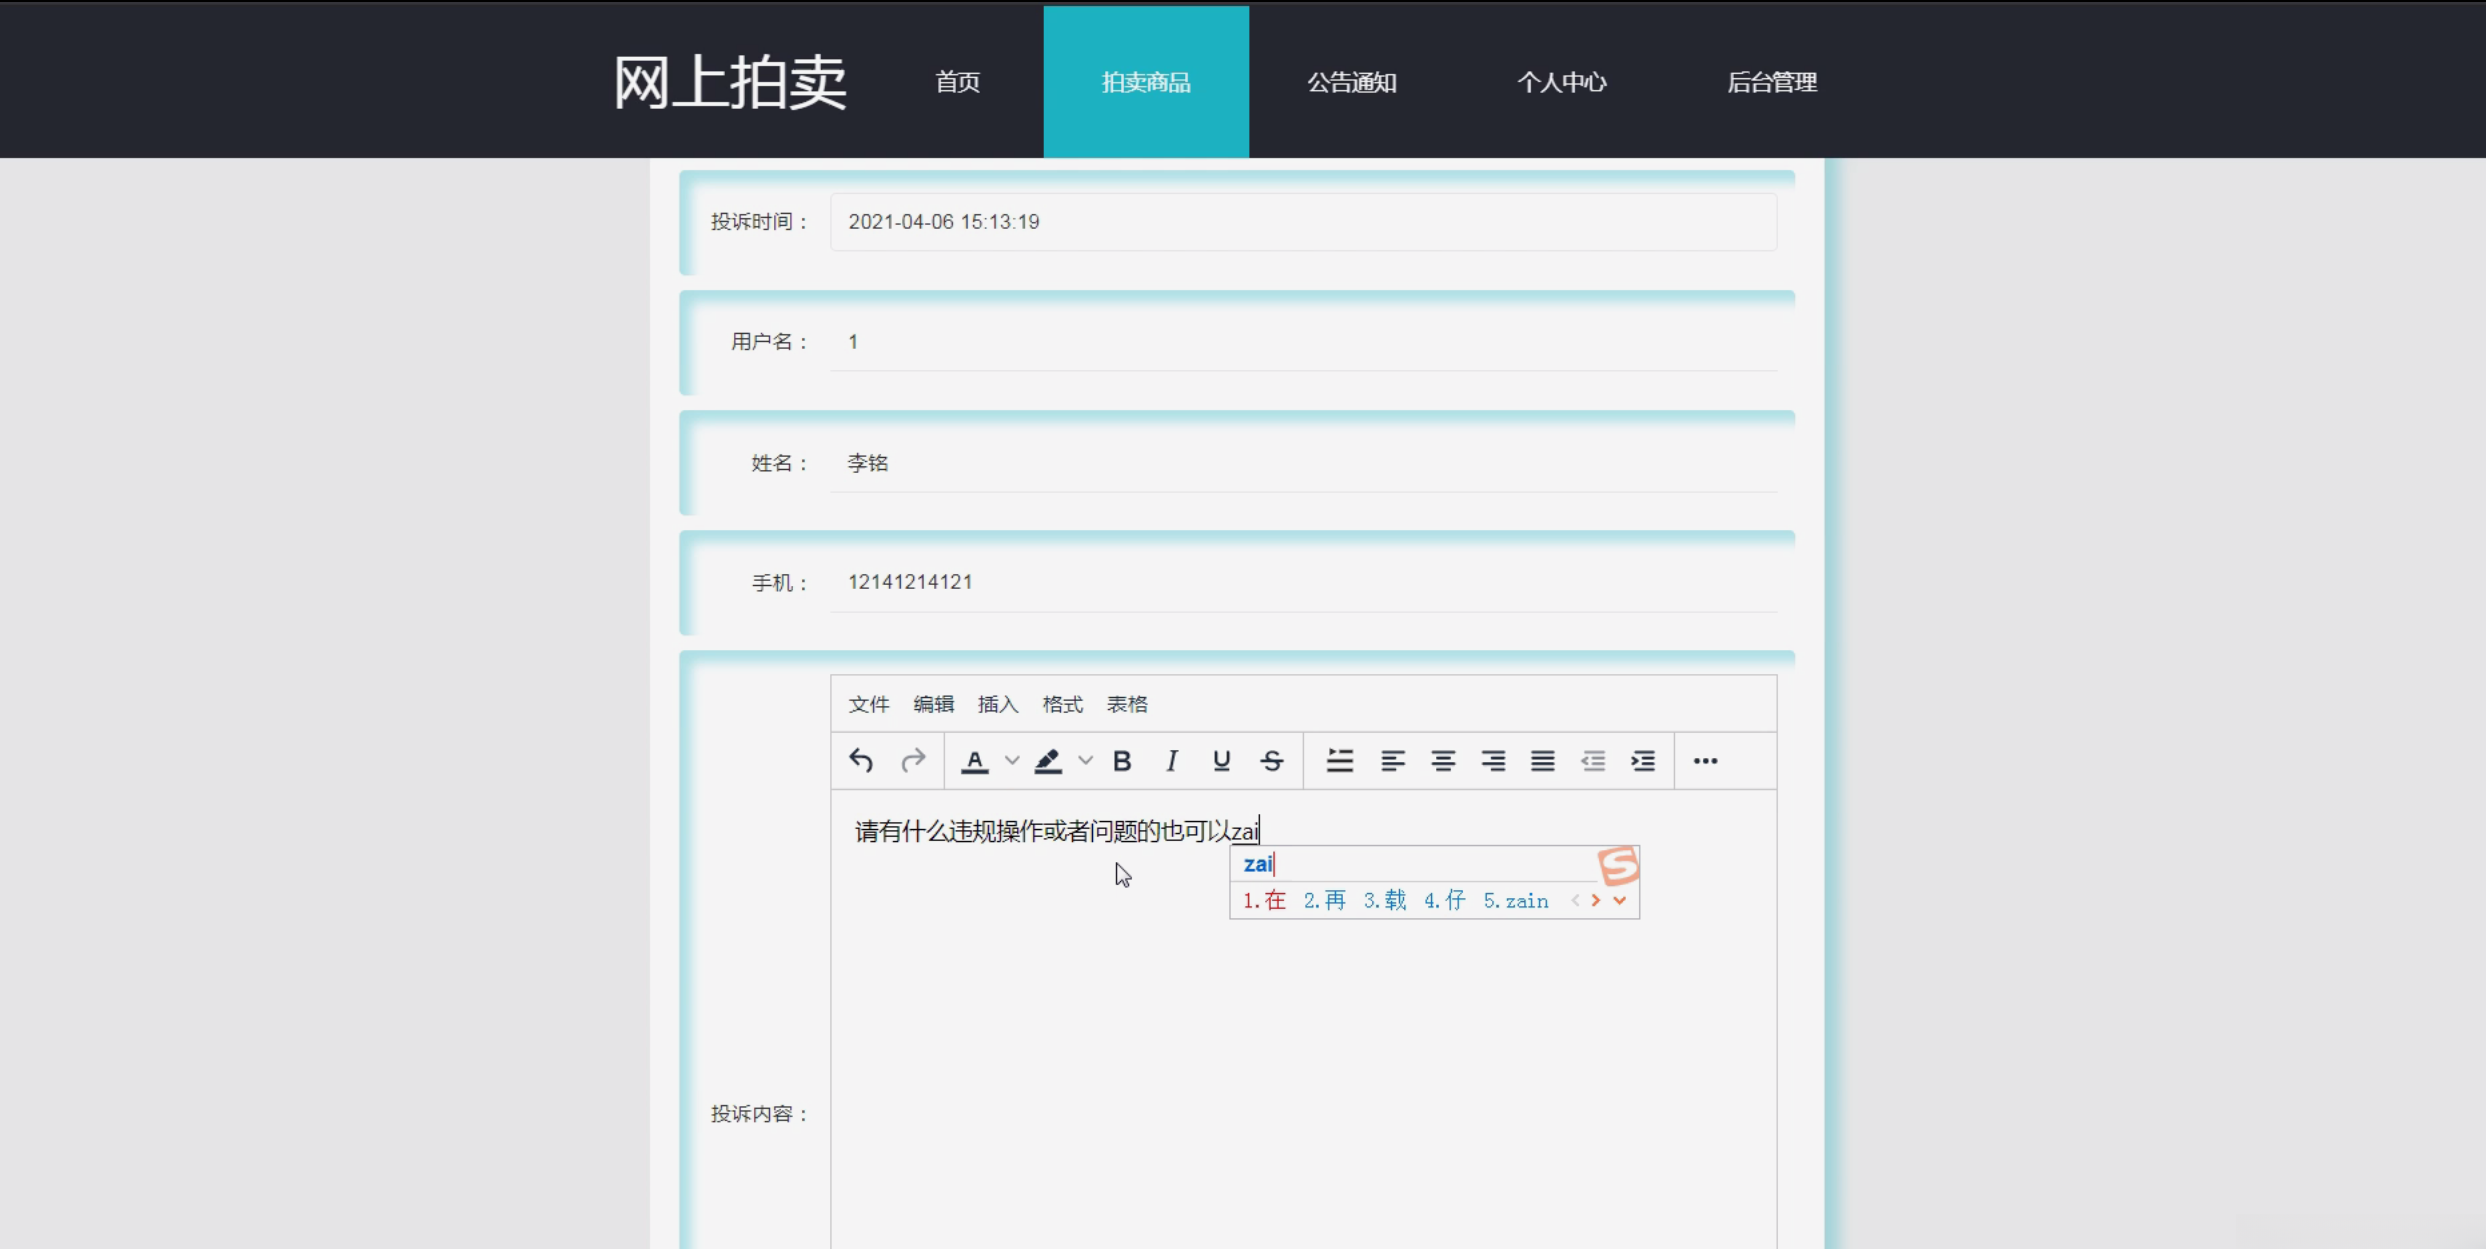The height and width of the screenshot is (1249, 2486).
Task: Select IME candidate 4.仔
Action: coord(1445,901)
